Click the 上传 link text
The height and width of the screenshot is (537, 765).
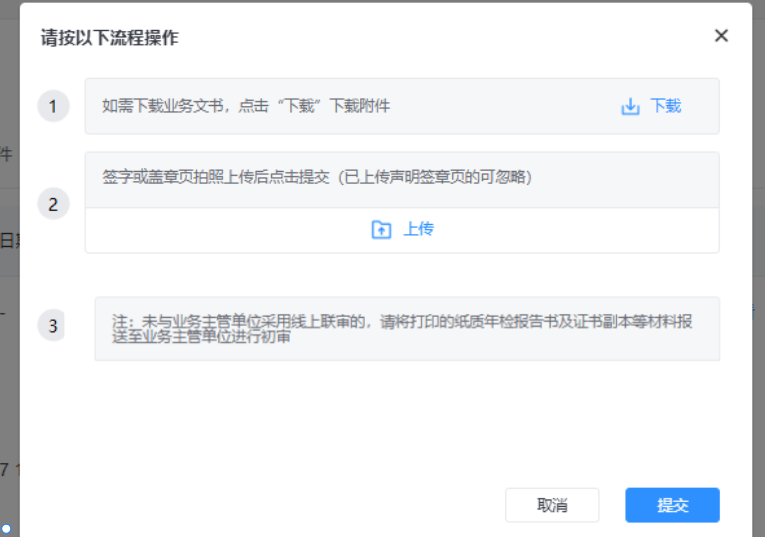pyautogui.click(x=418, y=230)
